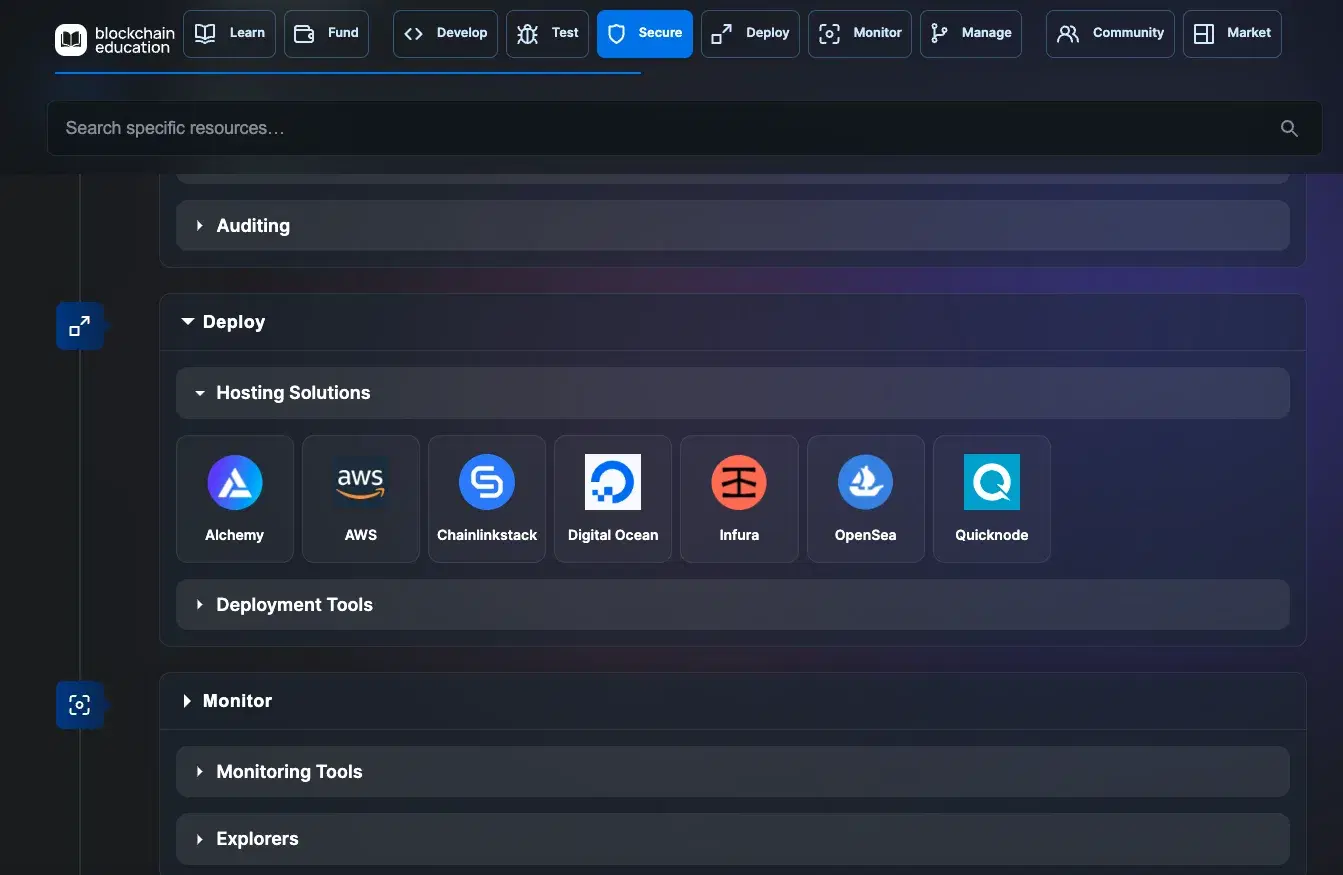Click the layout icon on the Market tab

click(x=1204, y=34)
